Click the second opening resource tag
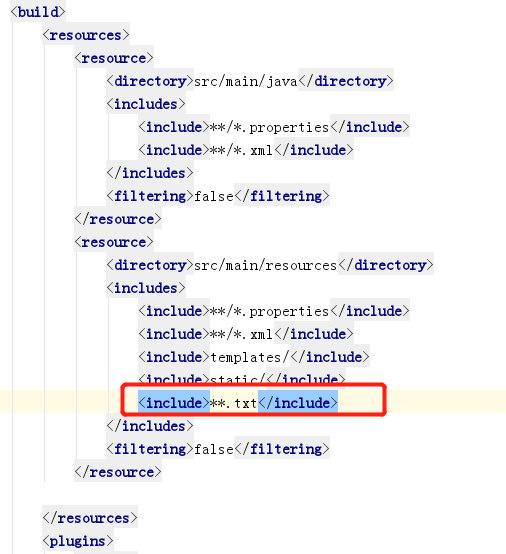506x554 pixels. tap(114, 242)
